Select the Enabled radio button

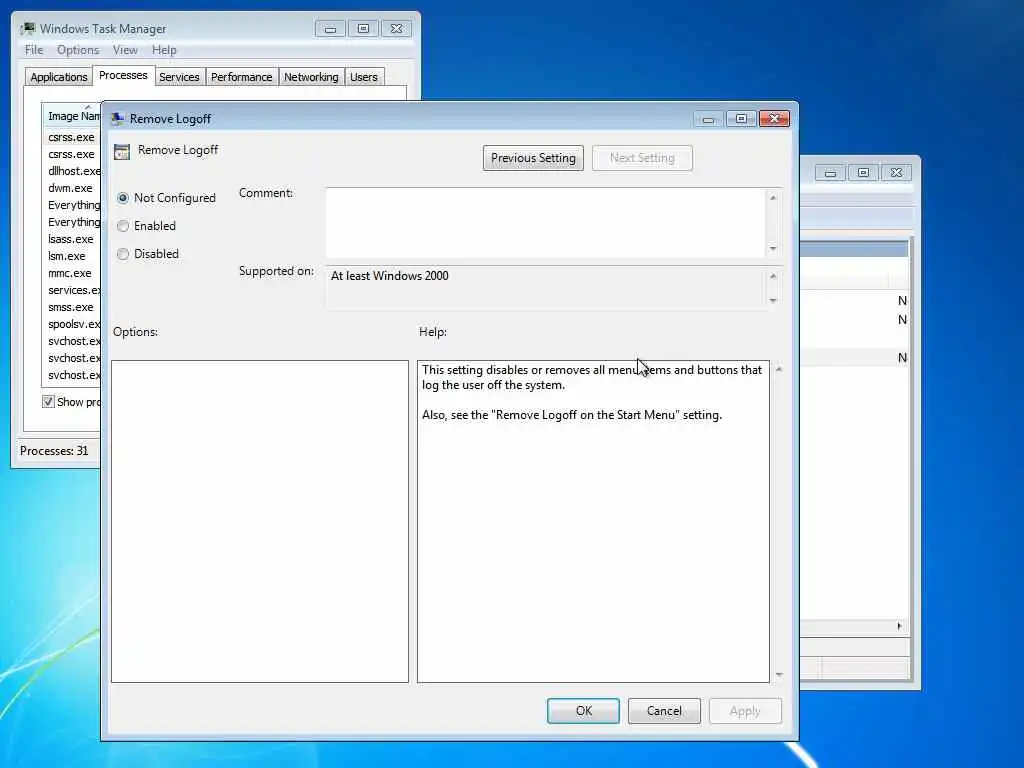tap(123, 226)
